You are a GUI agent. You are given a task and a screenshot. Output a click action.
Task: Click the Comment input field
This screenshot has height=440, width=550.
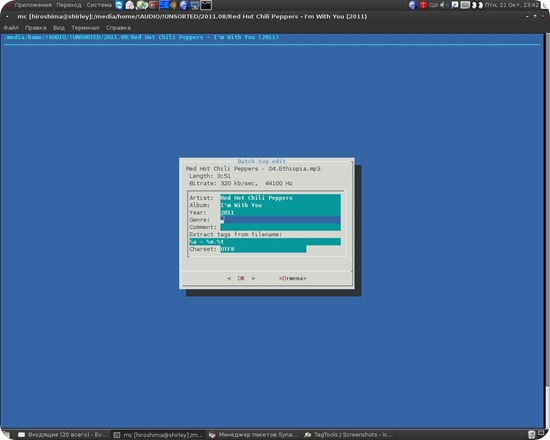pos(280,227)
